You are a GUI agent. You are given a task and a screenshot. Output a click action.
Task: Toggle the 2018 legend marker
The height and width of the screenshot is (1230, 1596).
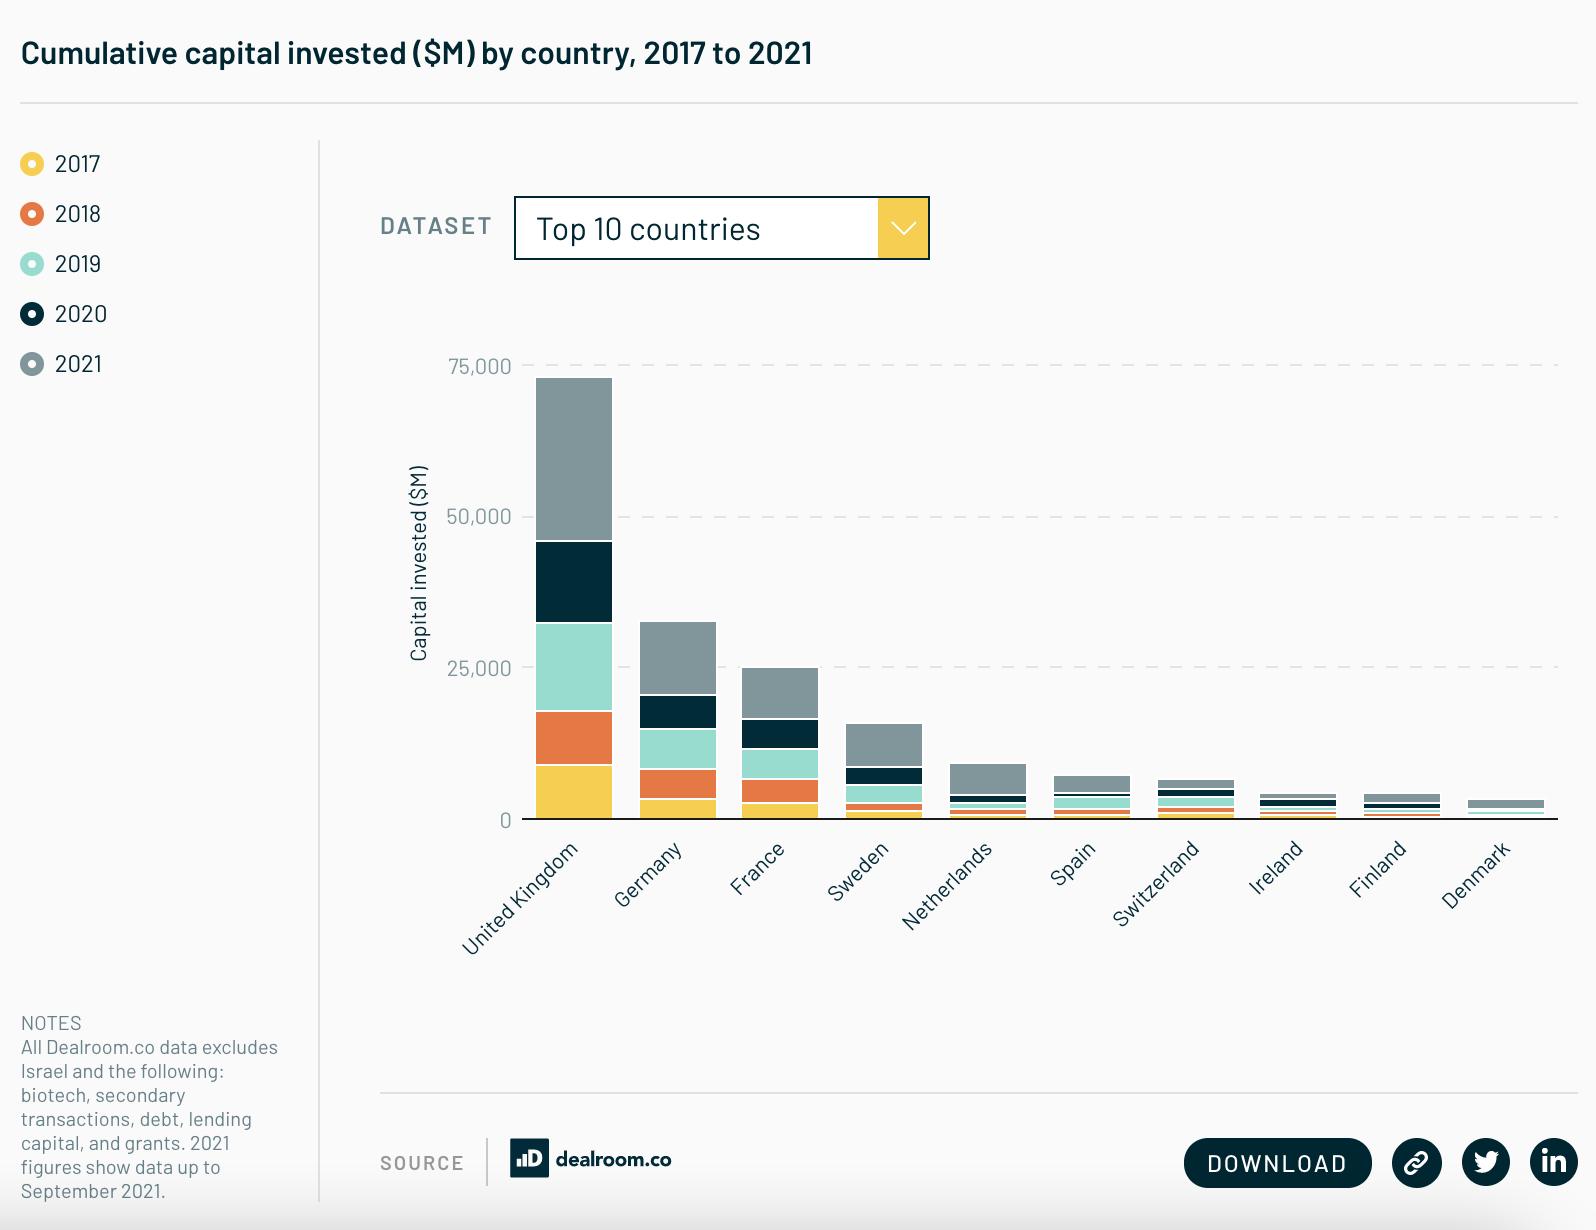[32, 214]
